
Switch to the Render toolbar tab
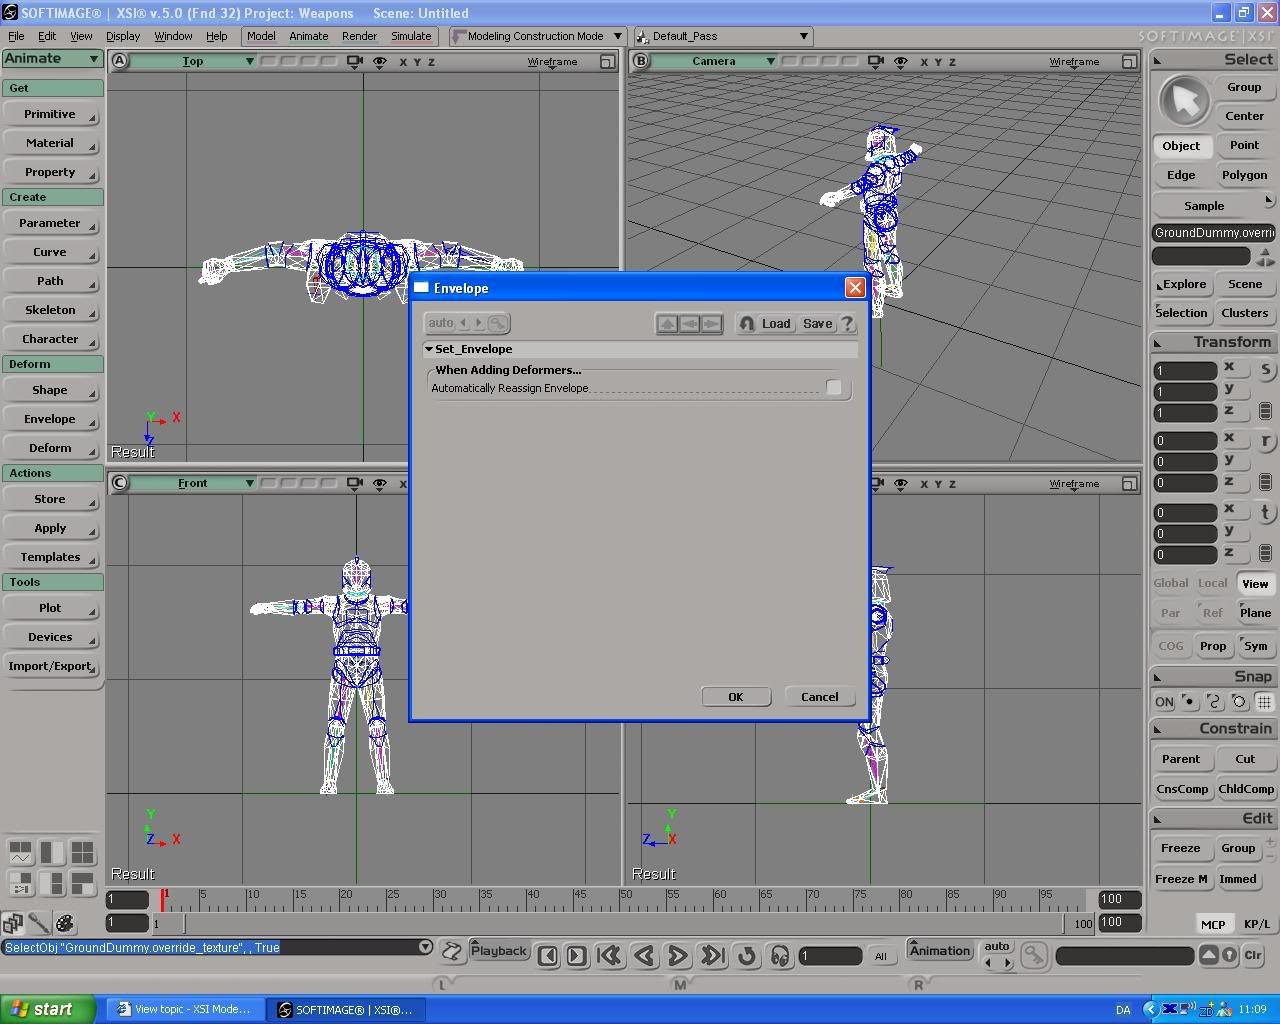point(359,36)
